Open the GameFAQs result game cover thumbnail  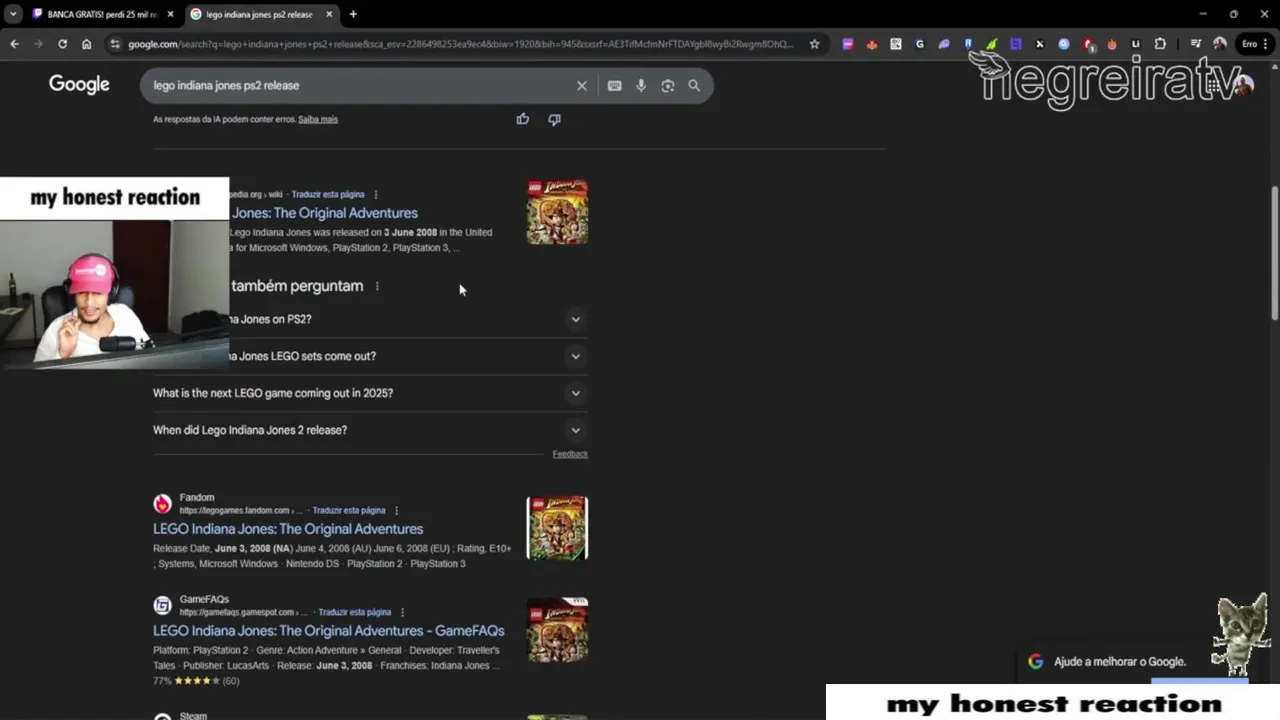click(x=557, y=630)
